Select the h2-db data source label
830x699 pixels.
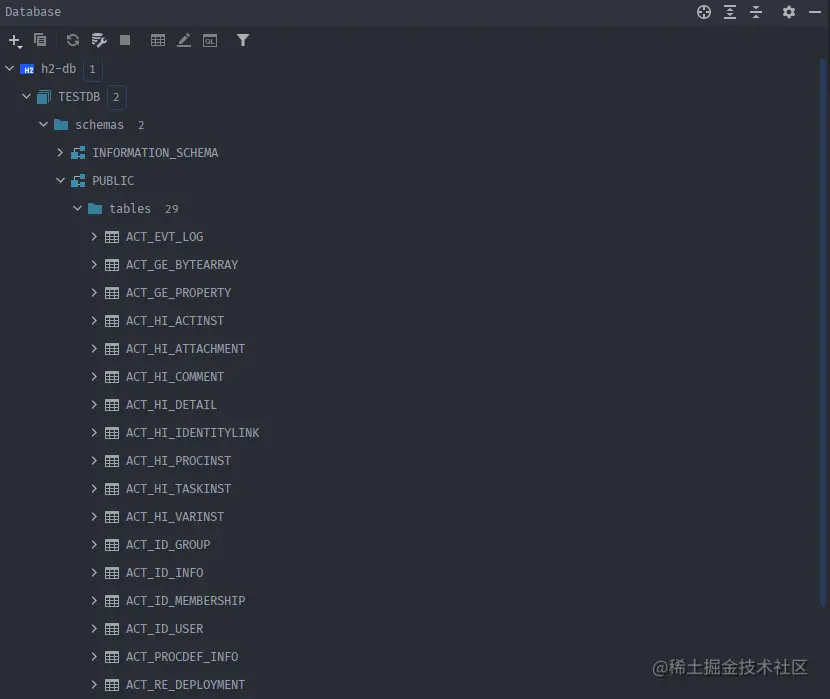point(59,69)
